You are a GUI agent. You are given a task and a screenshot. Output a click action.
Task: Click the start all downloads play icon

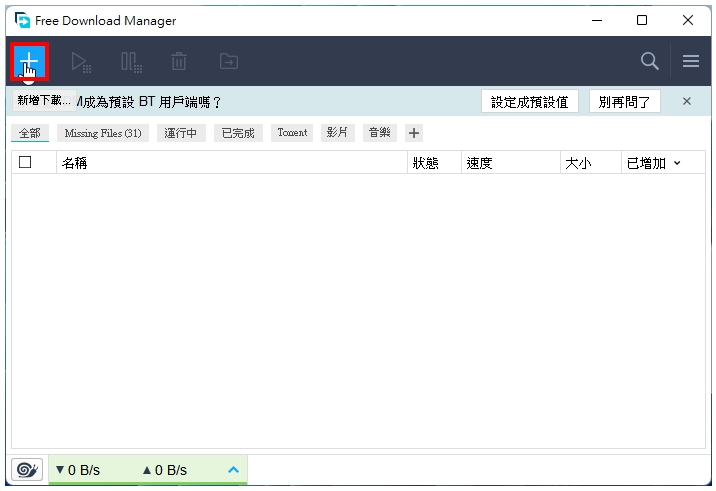tap(81, 62)
